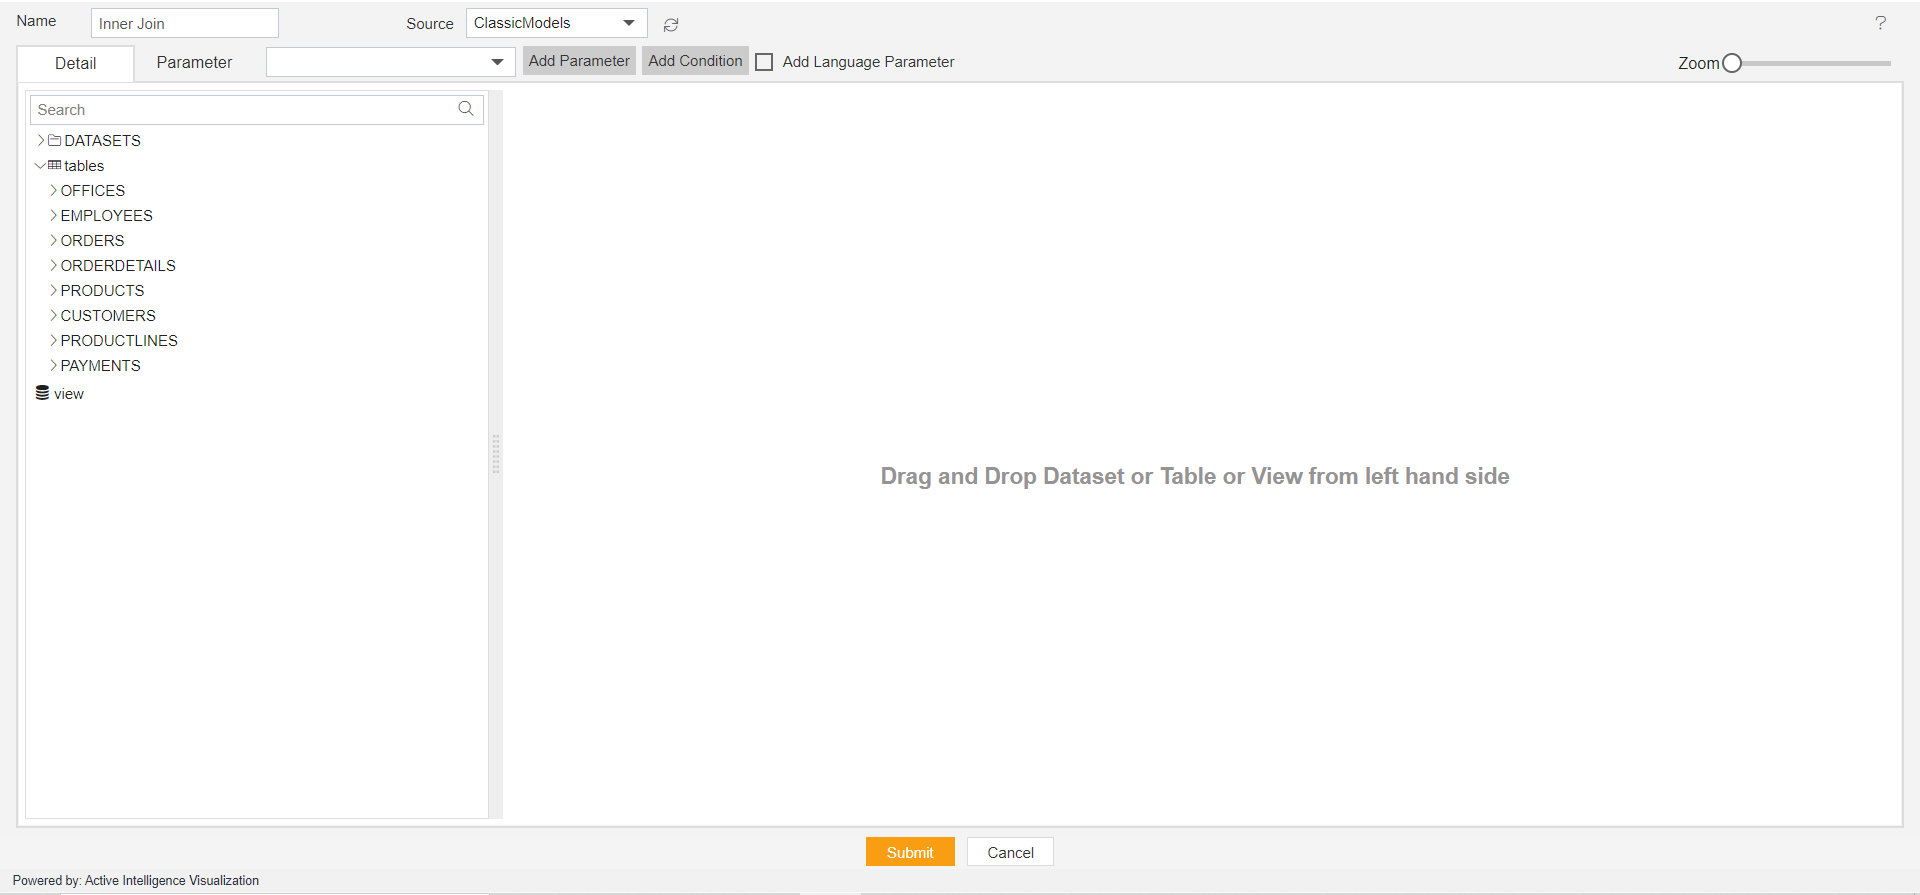The image size is (1920, 895).
Task: Select the DATASETS label
Action: click(x=103, y=140)
